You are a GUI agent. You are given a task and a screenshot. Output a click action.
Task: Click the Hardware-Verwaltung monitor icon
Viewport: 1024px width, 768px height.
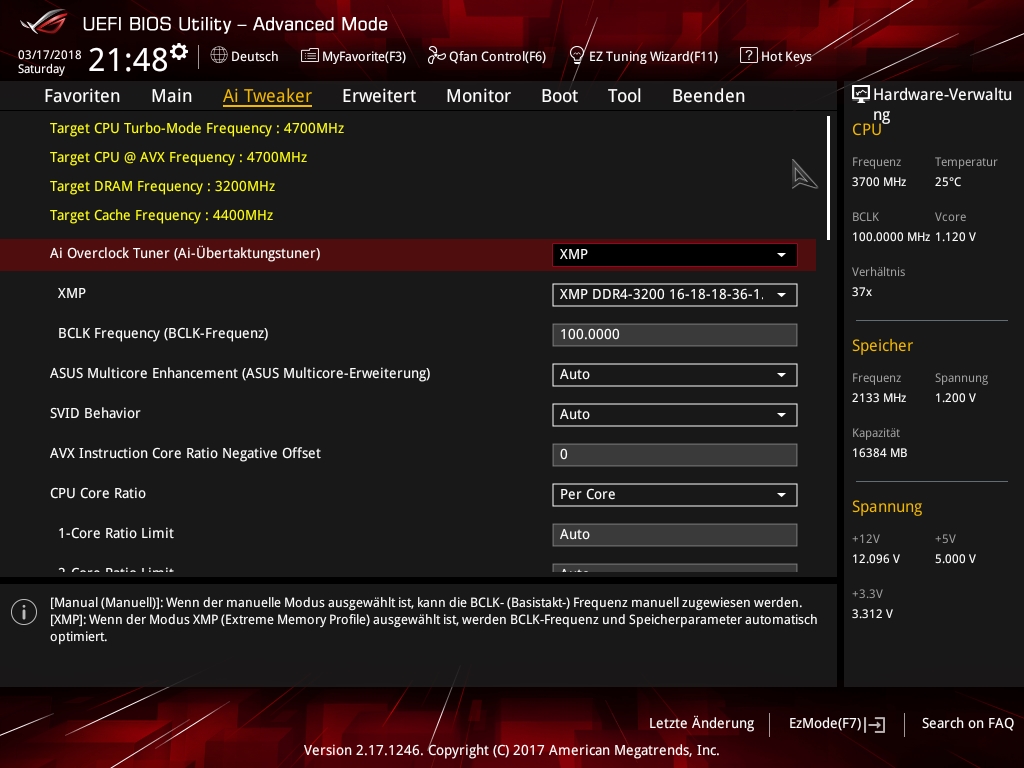tap(861, 95)
